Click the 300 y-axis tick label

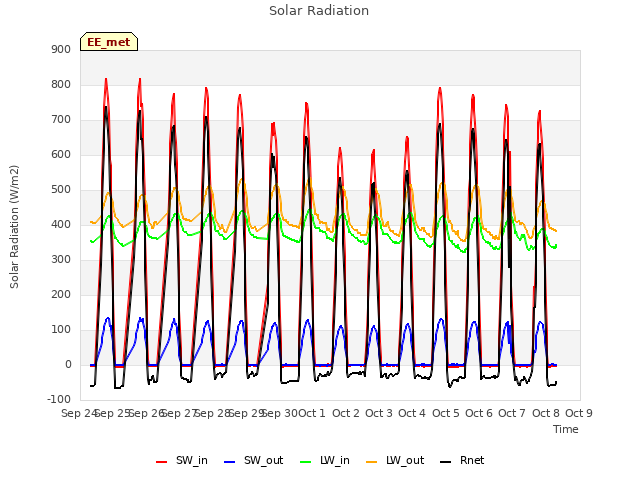pos(61,260)
